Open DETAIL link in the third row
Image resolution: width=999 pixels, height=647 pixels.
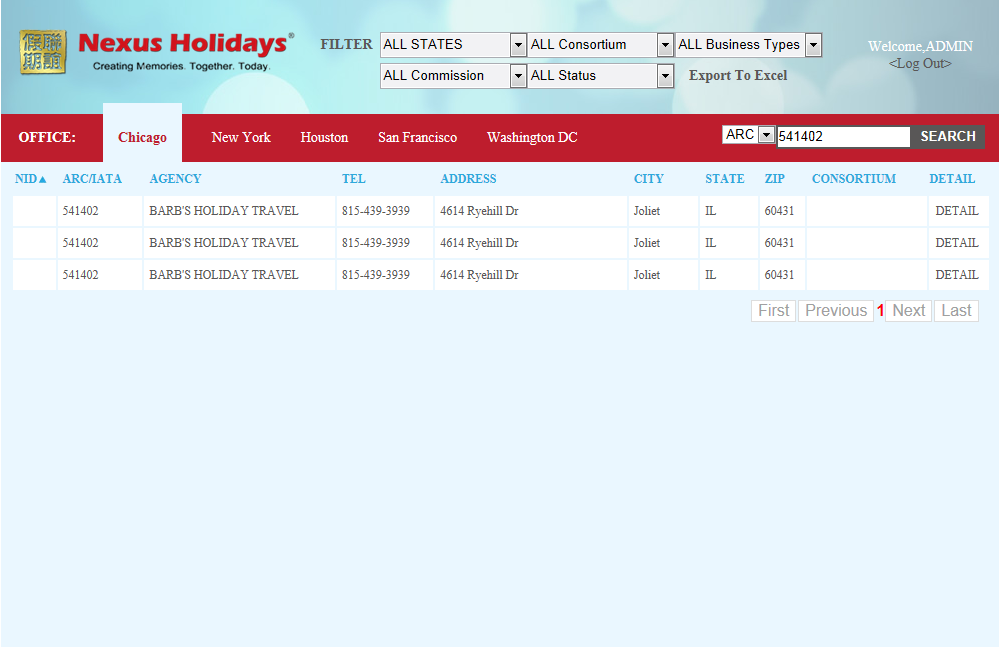[956, 274]
